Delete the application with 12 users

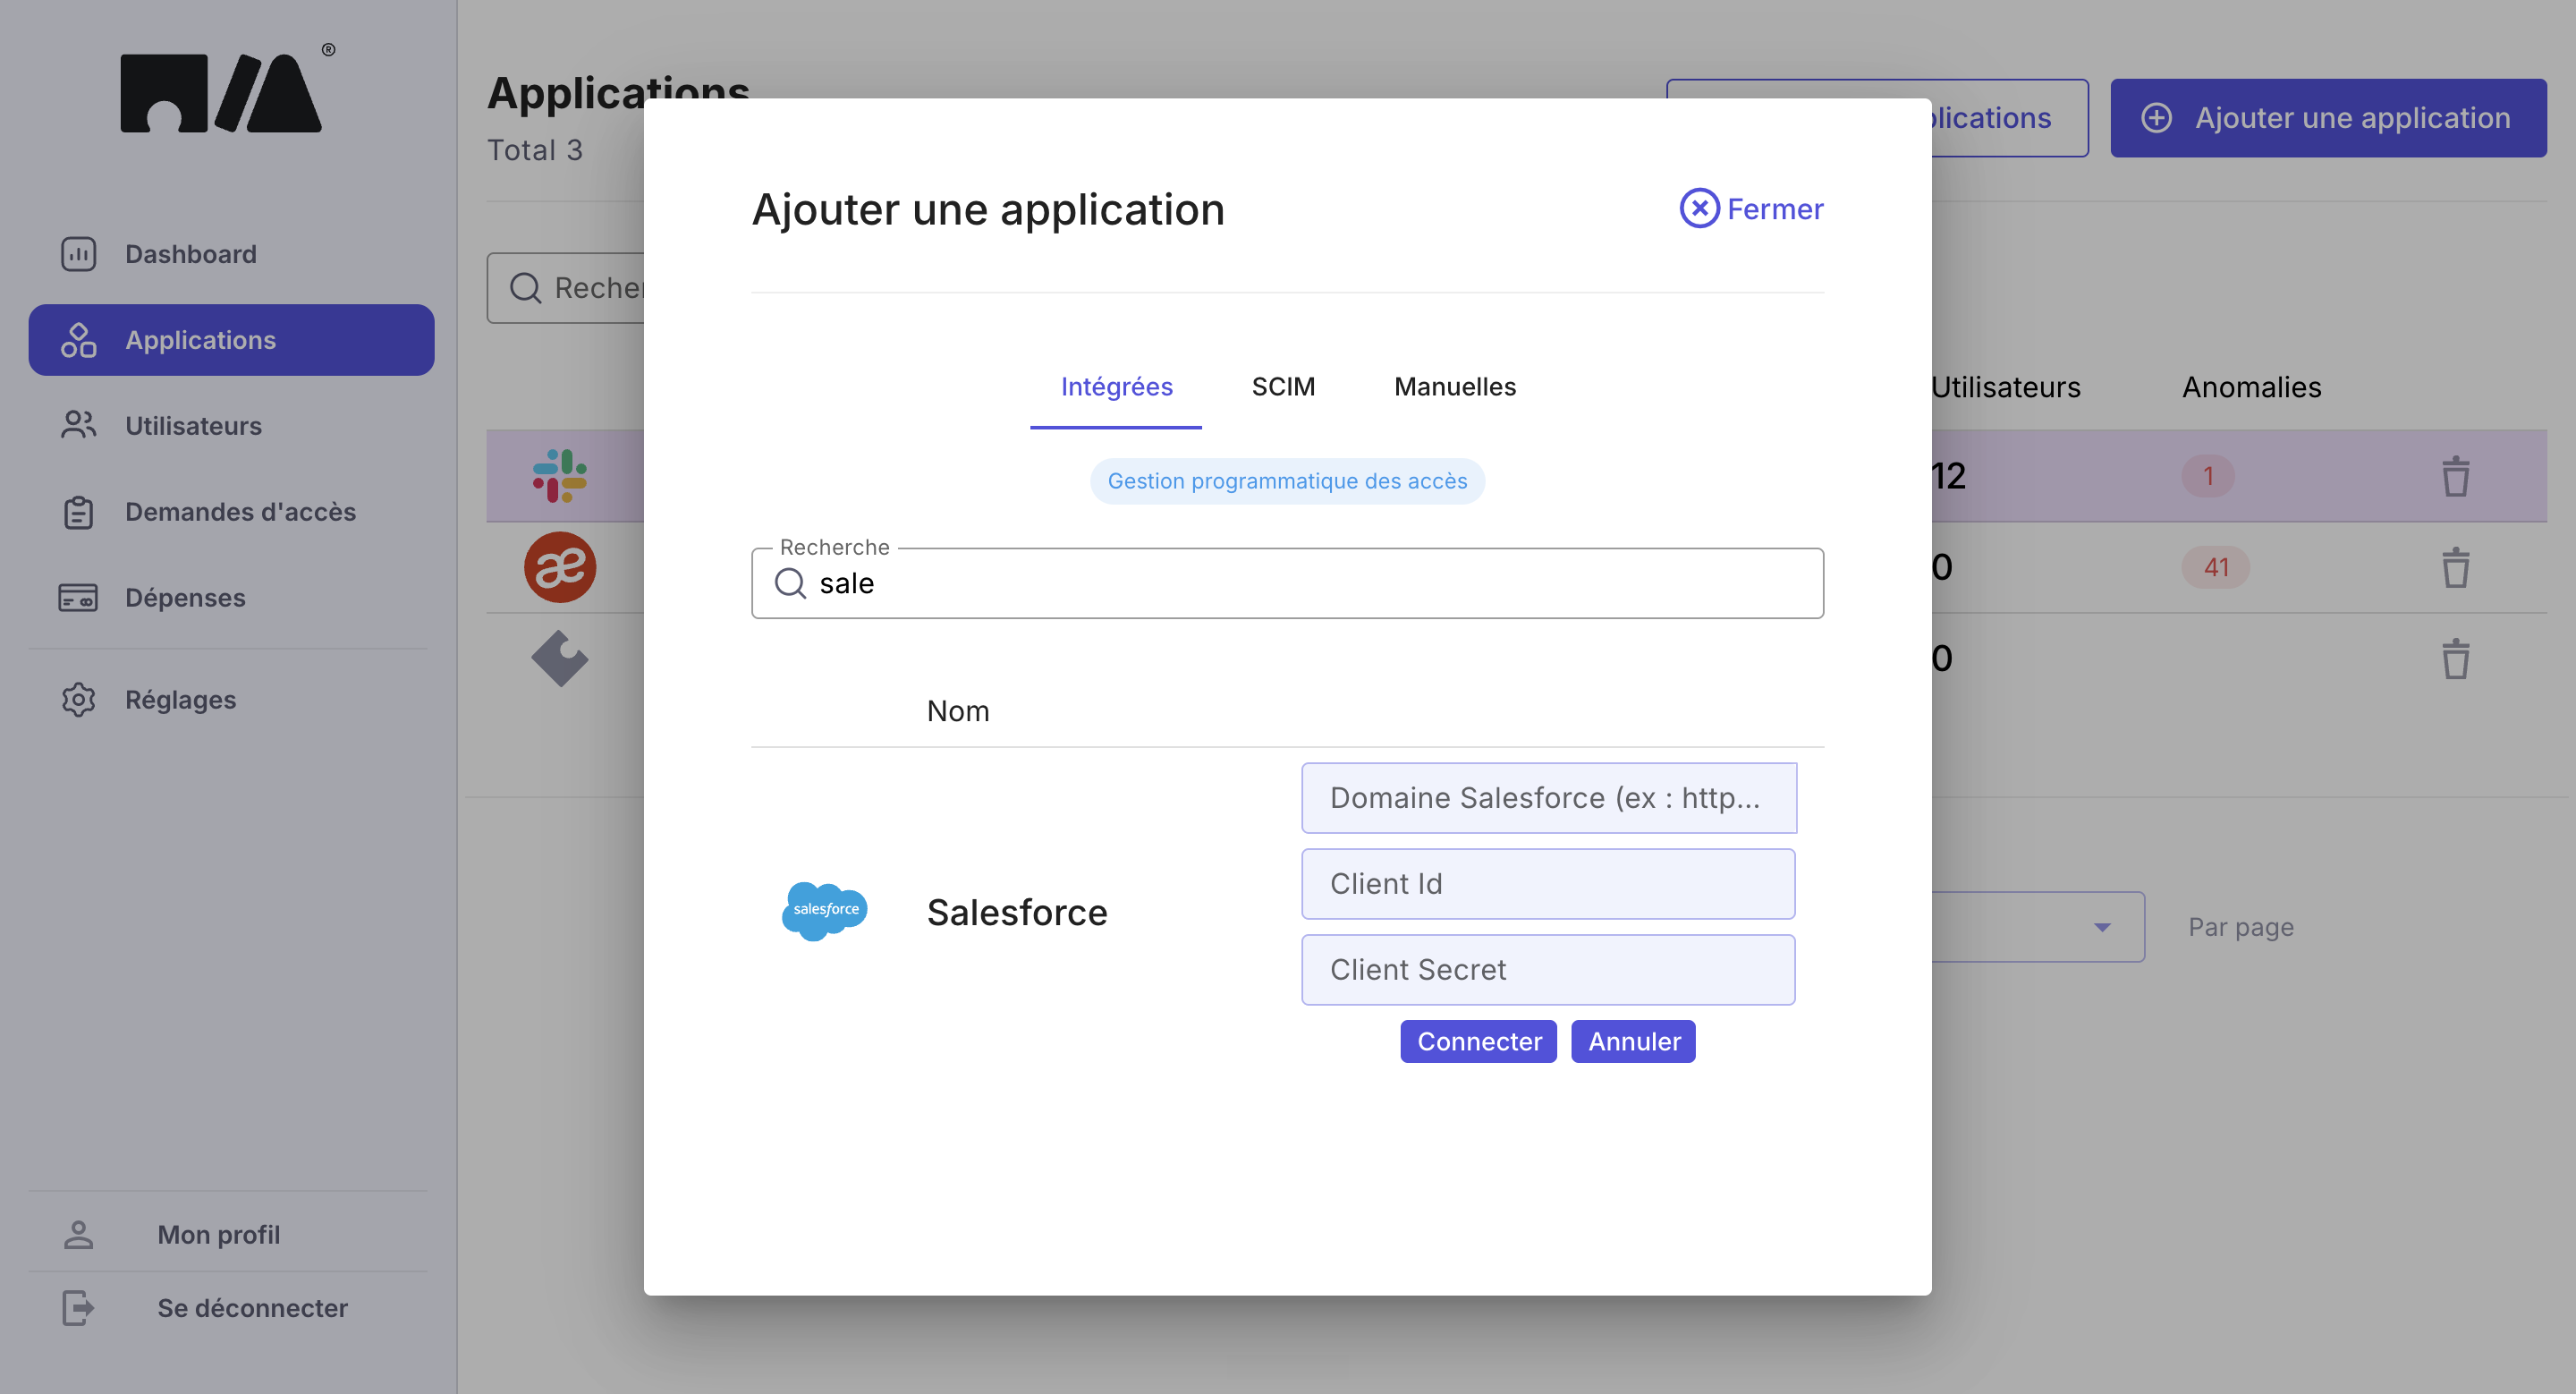[2456, 476]
